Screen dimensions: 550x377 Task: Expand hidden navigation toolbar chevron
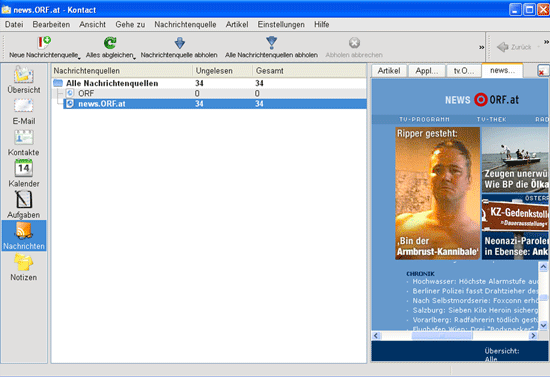546,42
